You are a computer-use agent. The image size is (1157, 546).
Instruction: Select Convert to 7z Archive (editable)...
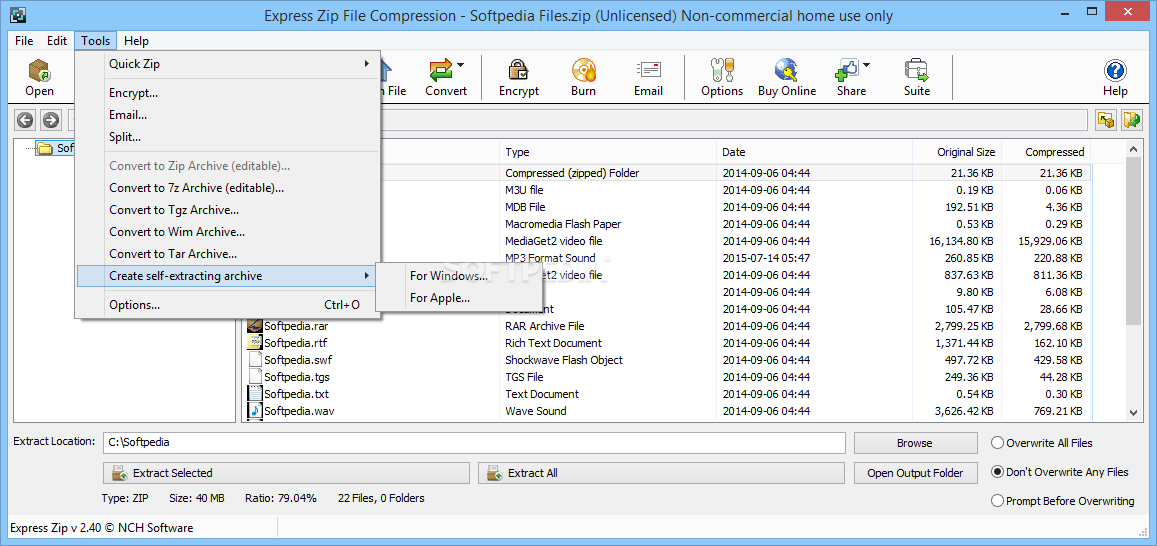click(228, 188)
